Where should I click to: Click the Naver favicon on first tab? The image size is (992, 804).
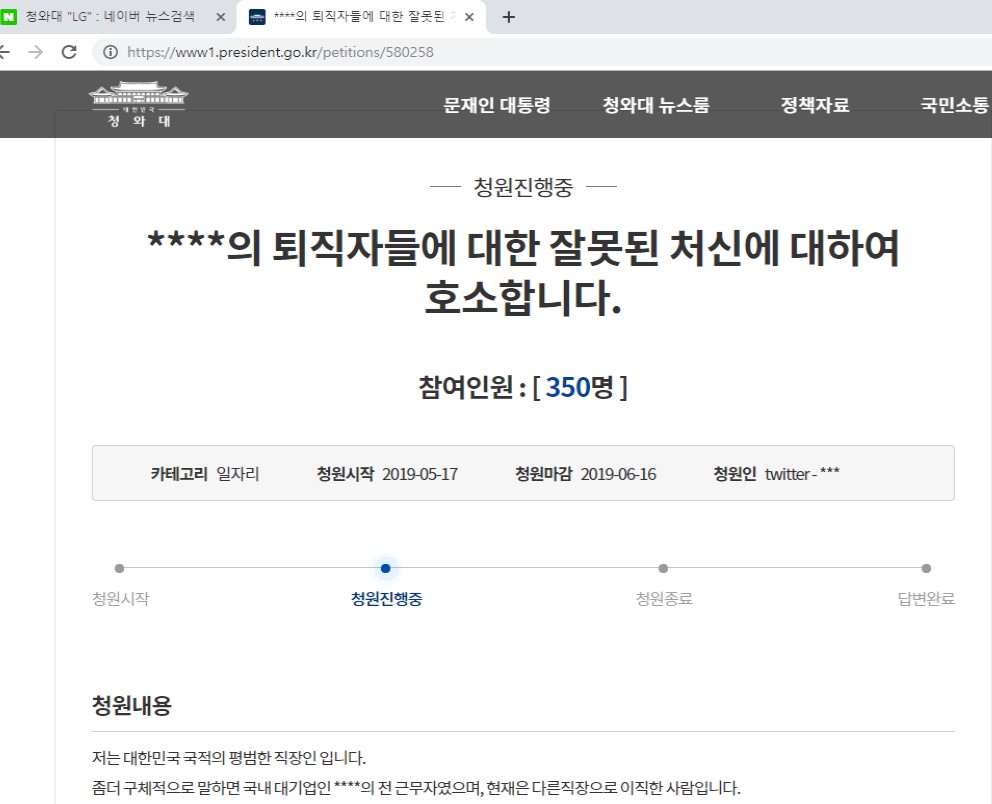(x=9, y=17)
